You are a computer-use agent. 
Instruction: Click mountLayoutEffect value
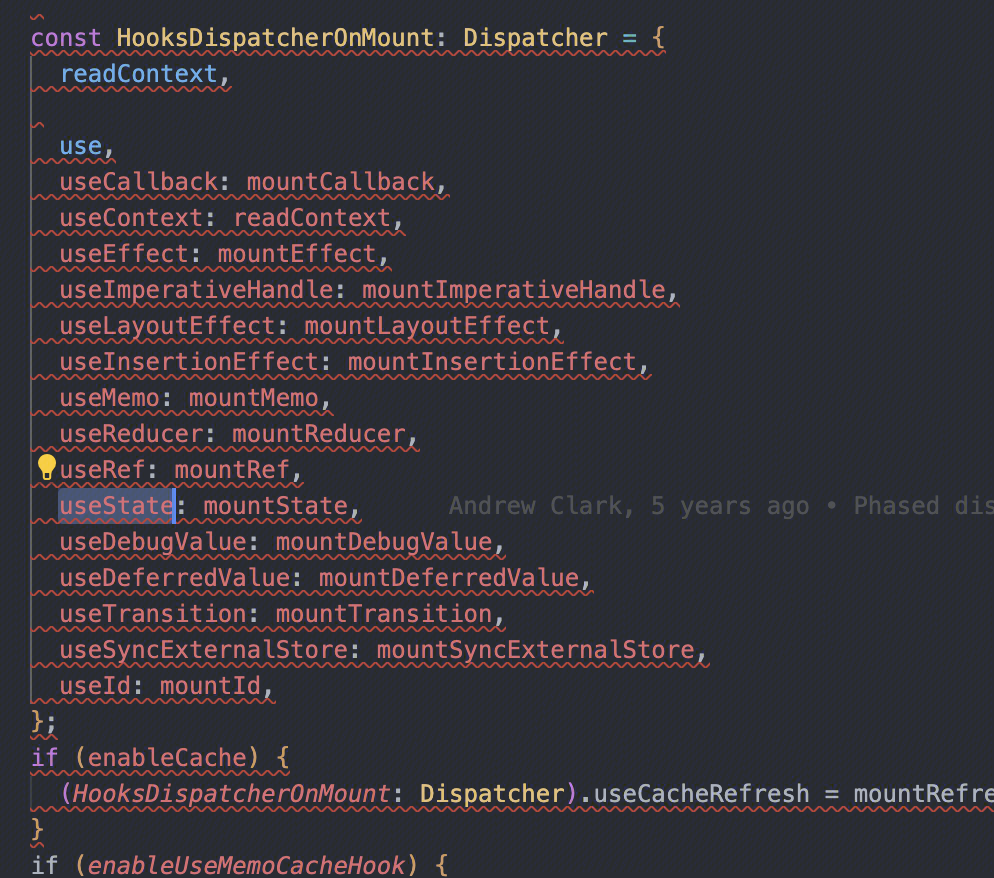(x=427, y=326)
